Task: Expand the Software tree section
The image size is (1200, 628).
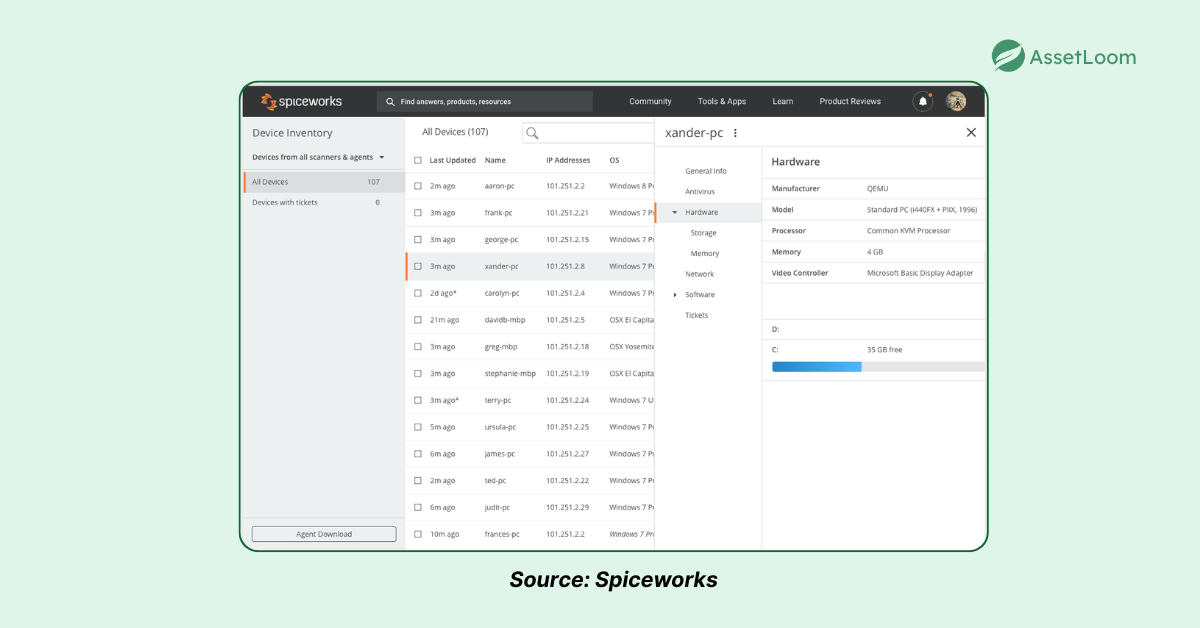Action: coord(677,294)
